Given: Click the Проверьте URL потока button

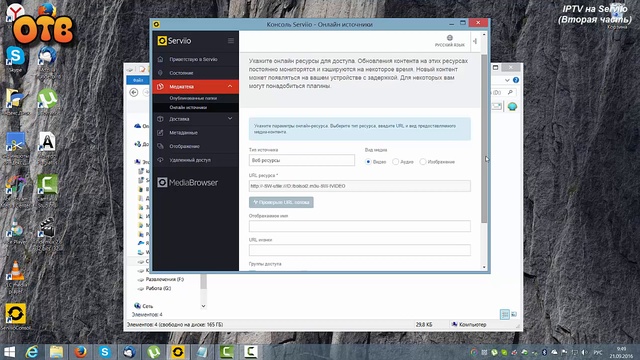Looking at the screenshot, I should [281, 202].
